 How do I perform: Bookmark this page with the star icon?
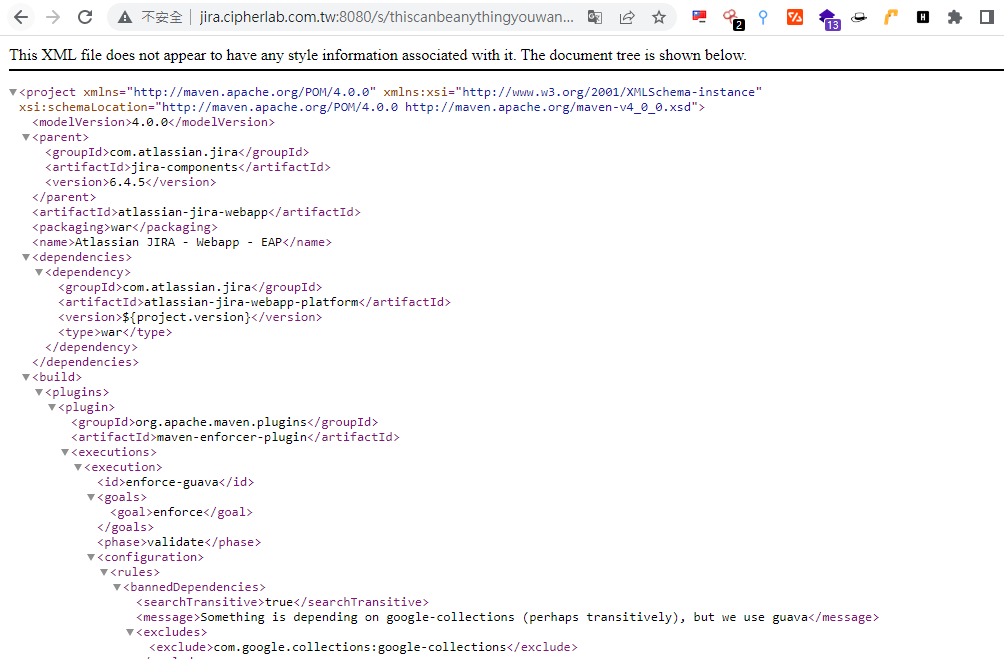pyautogui.click(x=659, y=17)
